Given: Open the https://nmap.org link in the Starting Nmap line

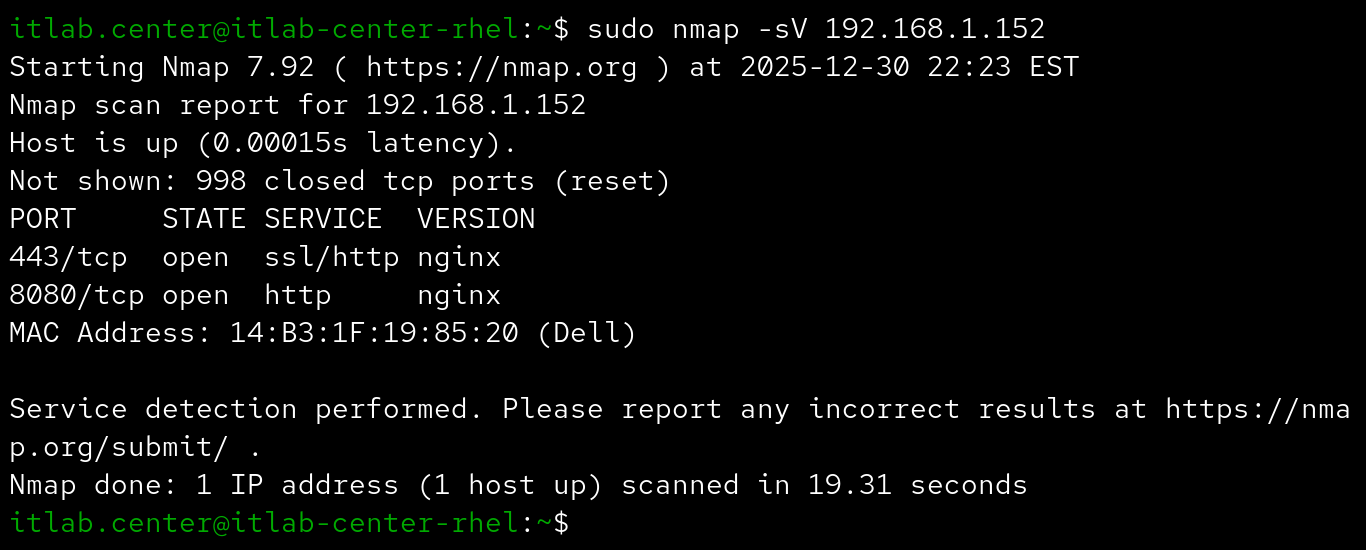Looking at the screenshot, I should click(501, 67).
